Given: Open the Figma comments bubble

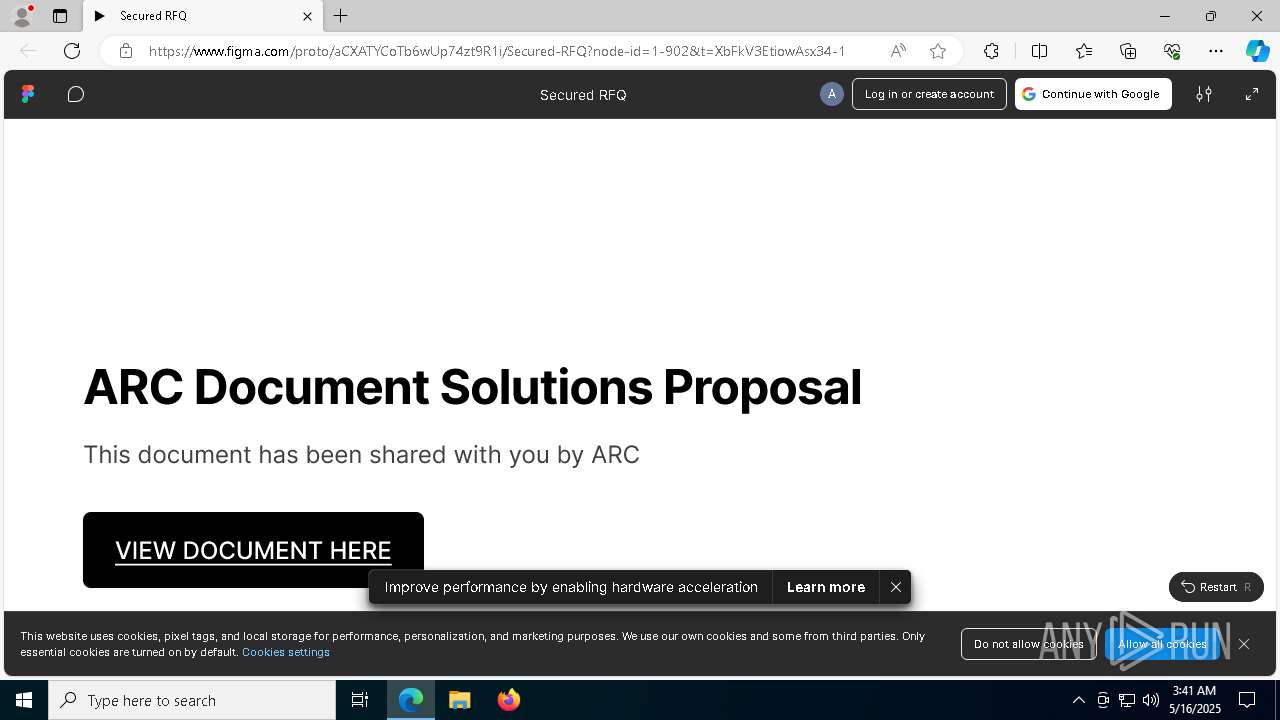Looking at the screenshot, I should (76, 94).
